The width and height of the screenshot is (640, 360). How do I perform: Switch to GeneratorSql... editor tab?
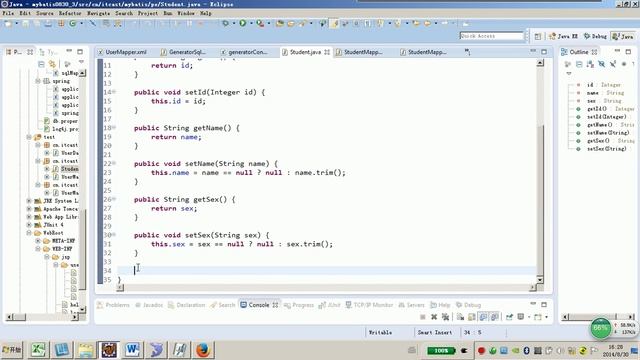(x=183, y=52)
